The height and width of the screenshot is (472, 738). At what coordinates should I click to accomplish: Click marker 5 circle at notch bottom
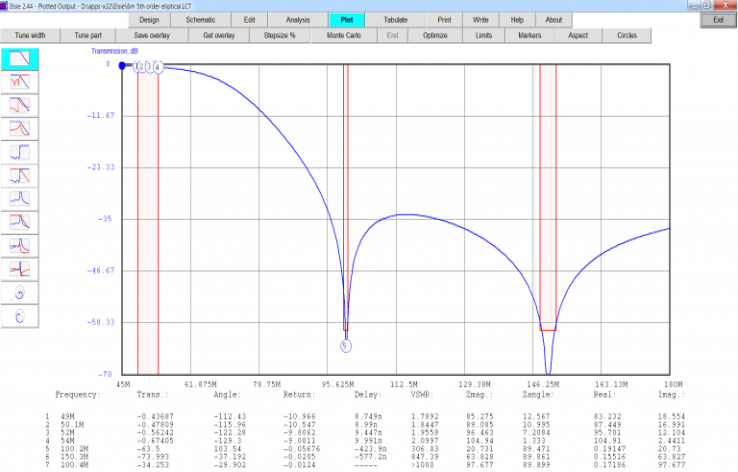pos(346,346)
